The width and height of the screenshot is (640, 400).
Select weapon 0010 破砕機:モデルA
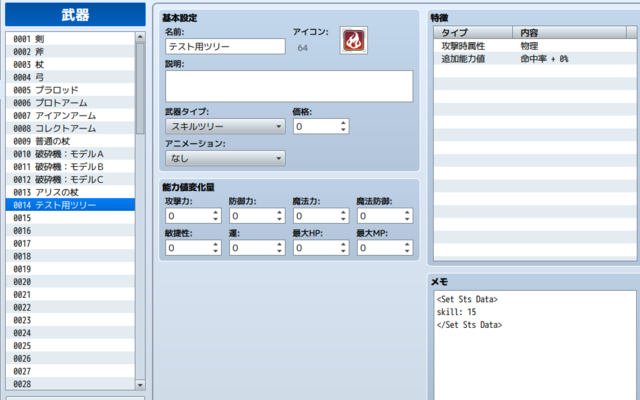[70, 154]
